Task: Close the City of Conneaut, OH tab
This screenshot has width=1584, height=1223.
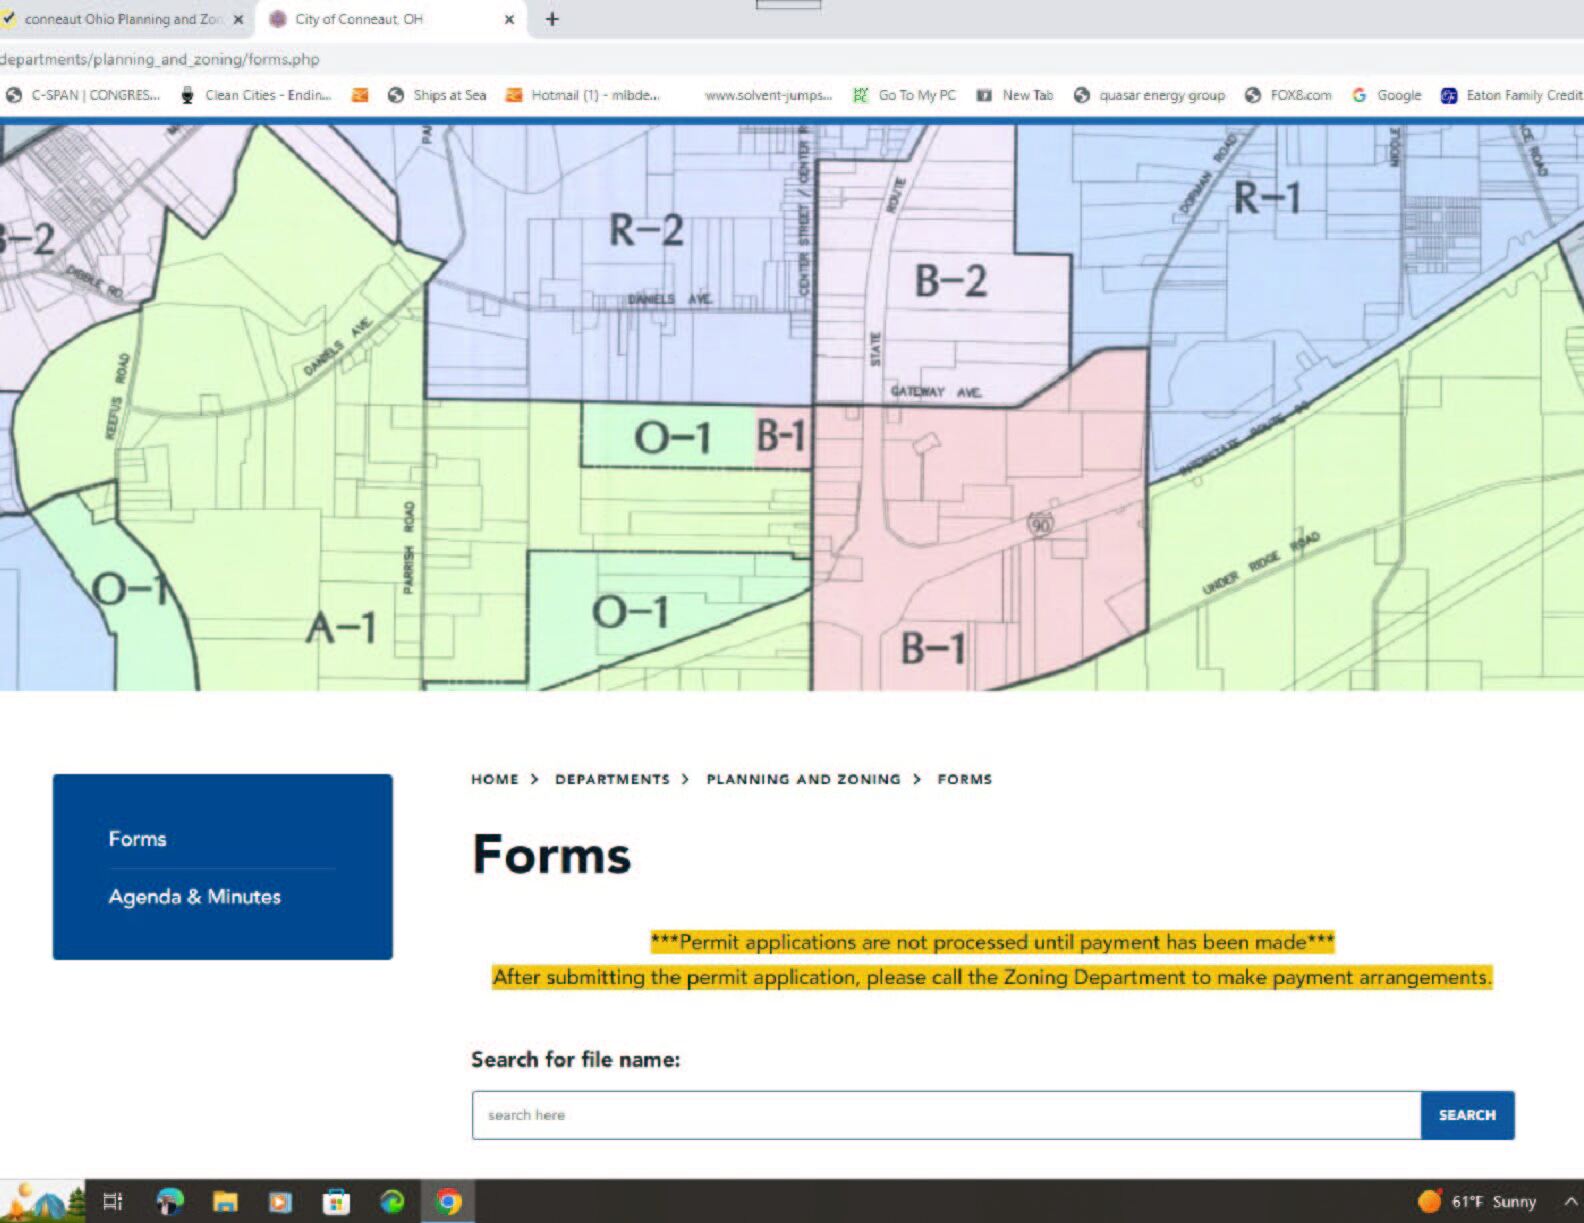Action: pos(509,19)
